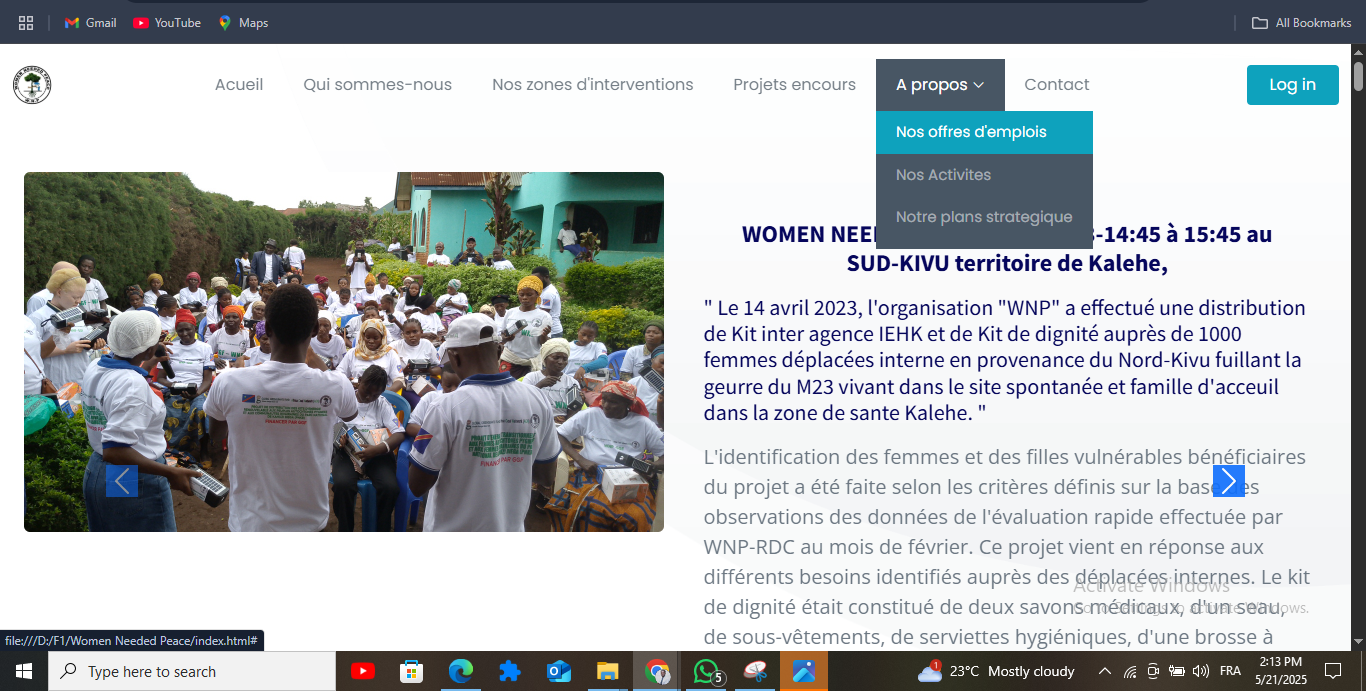Select Nos Activites menu item
This screenshot has height=691, width=1366.
[984, 175]
